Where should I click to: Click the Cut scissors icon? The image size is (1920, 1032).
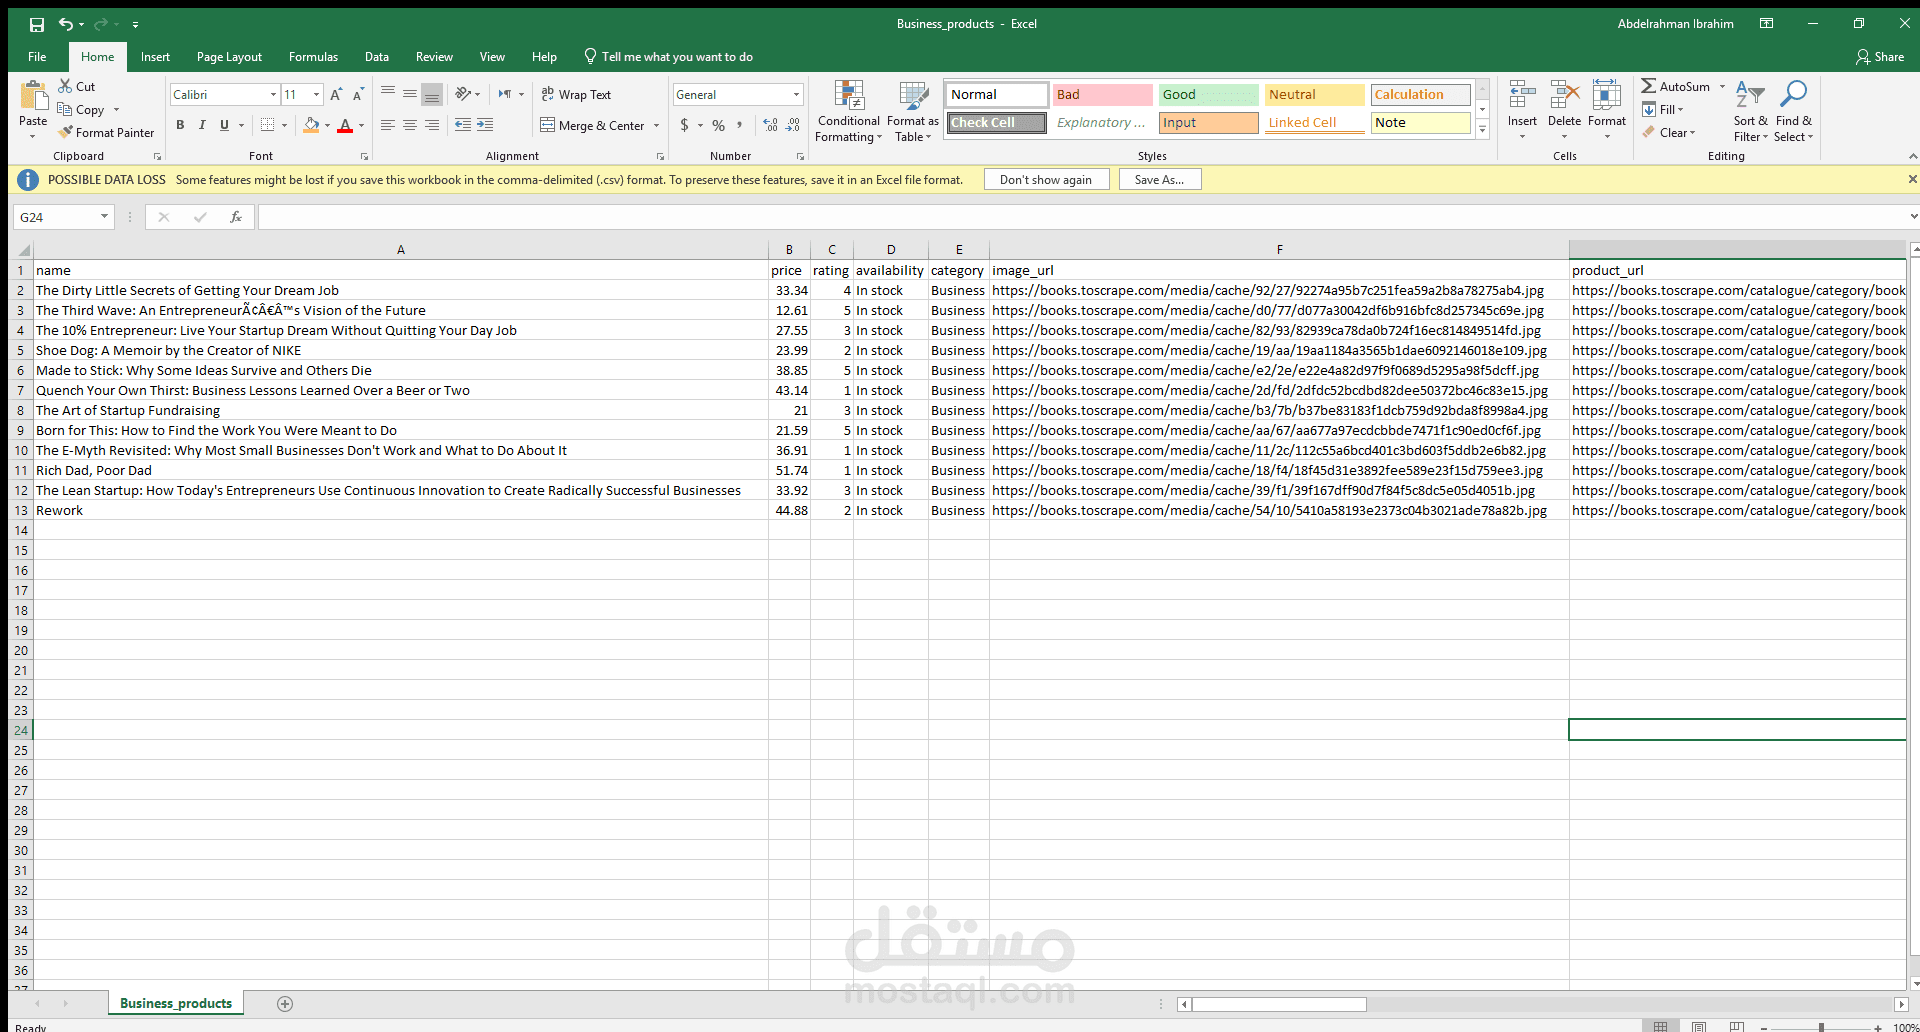click(65, 86)
